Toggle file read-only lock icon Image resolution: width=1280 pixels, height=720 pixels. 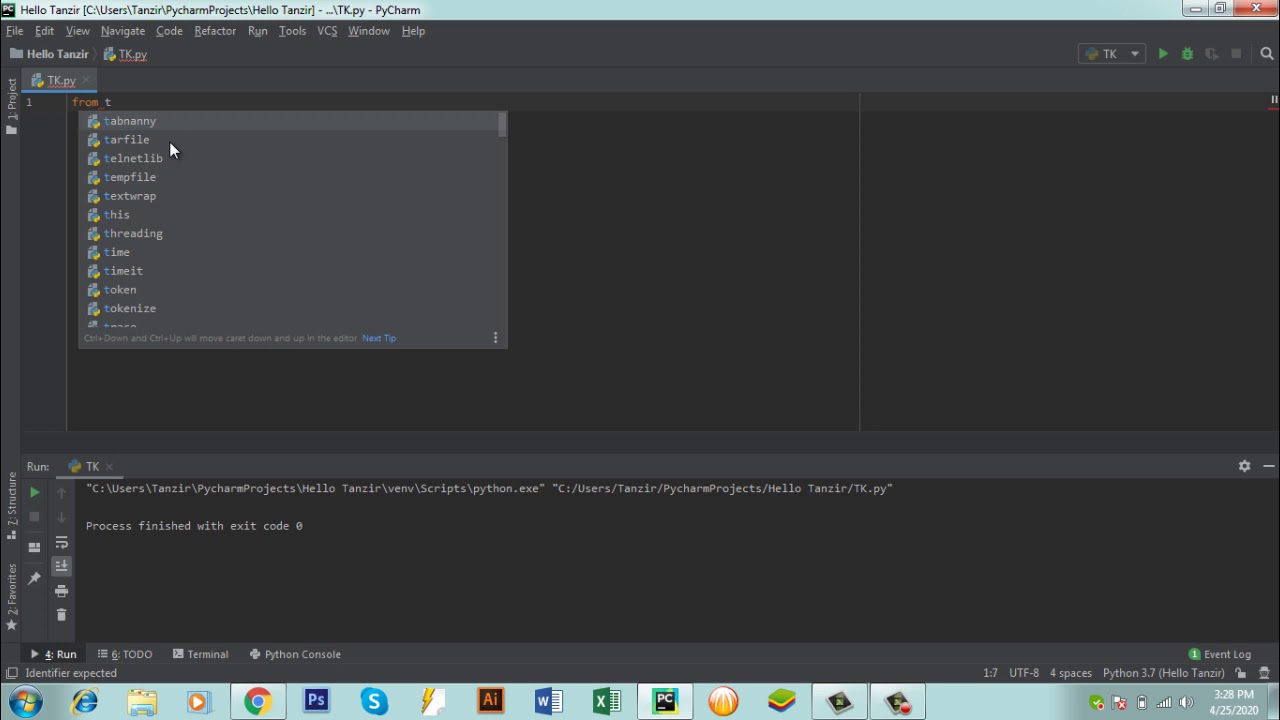tap(1240, 673)
